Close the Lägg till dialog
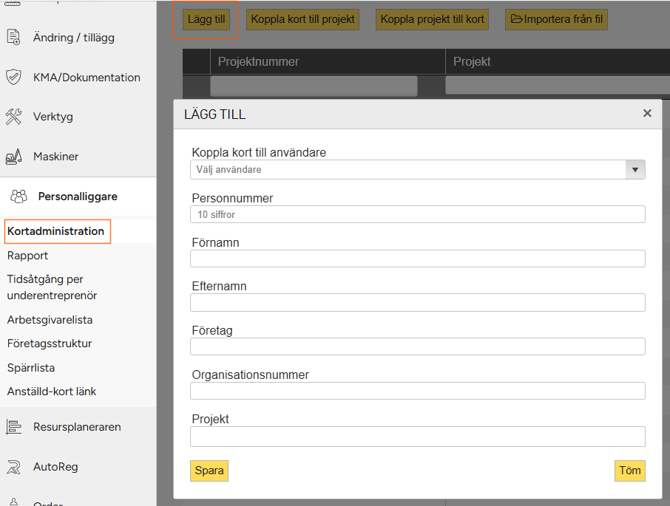The height and width of the screenshot is (506, 670). click(x=647, y=114)
